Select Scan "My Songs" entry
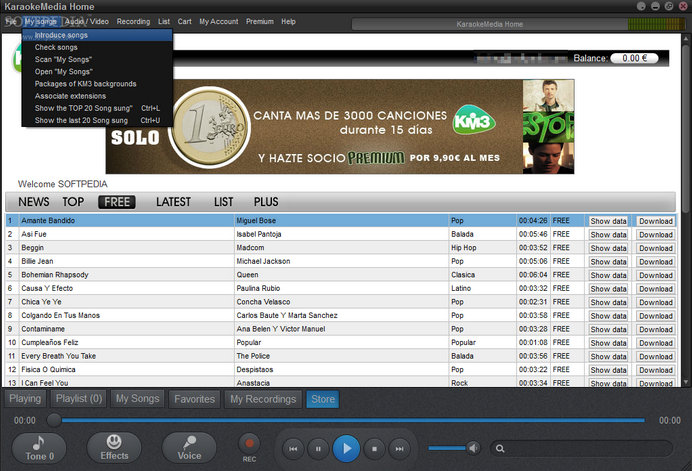The height and width of the screenshot is (471, 692). coord(97,59)
